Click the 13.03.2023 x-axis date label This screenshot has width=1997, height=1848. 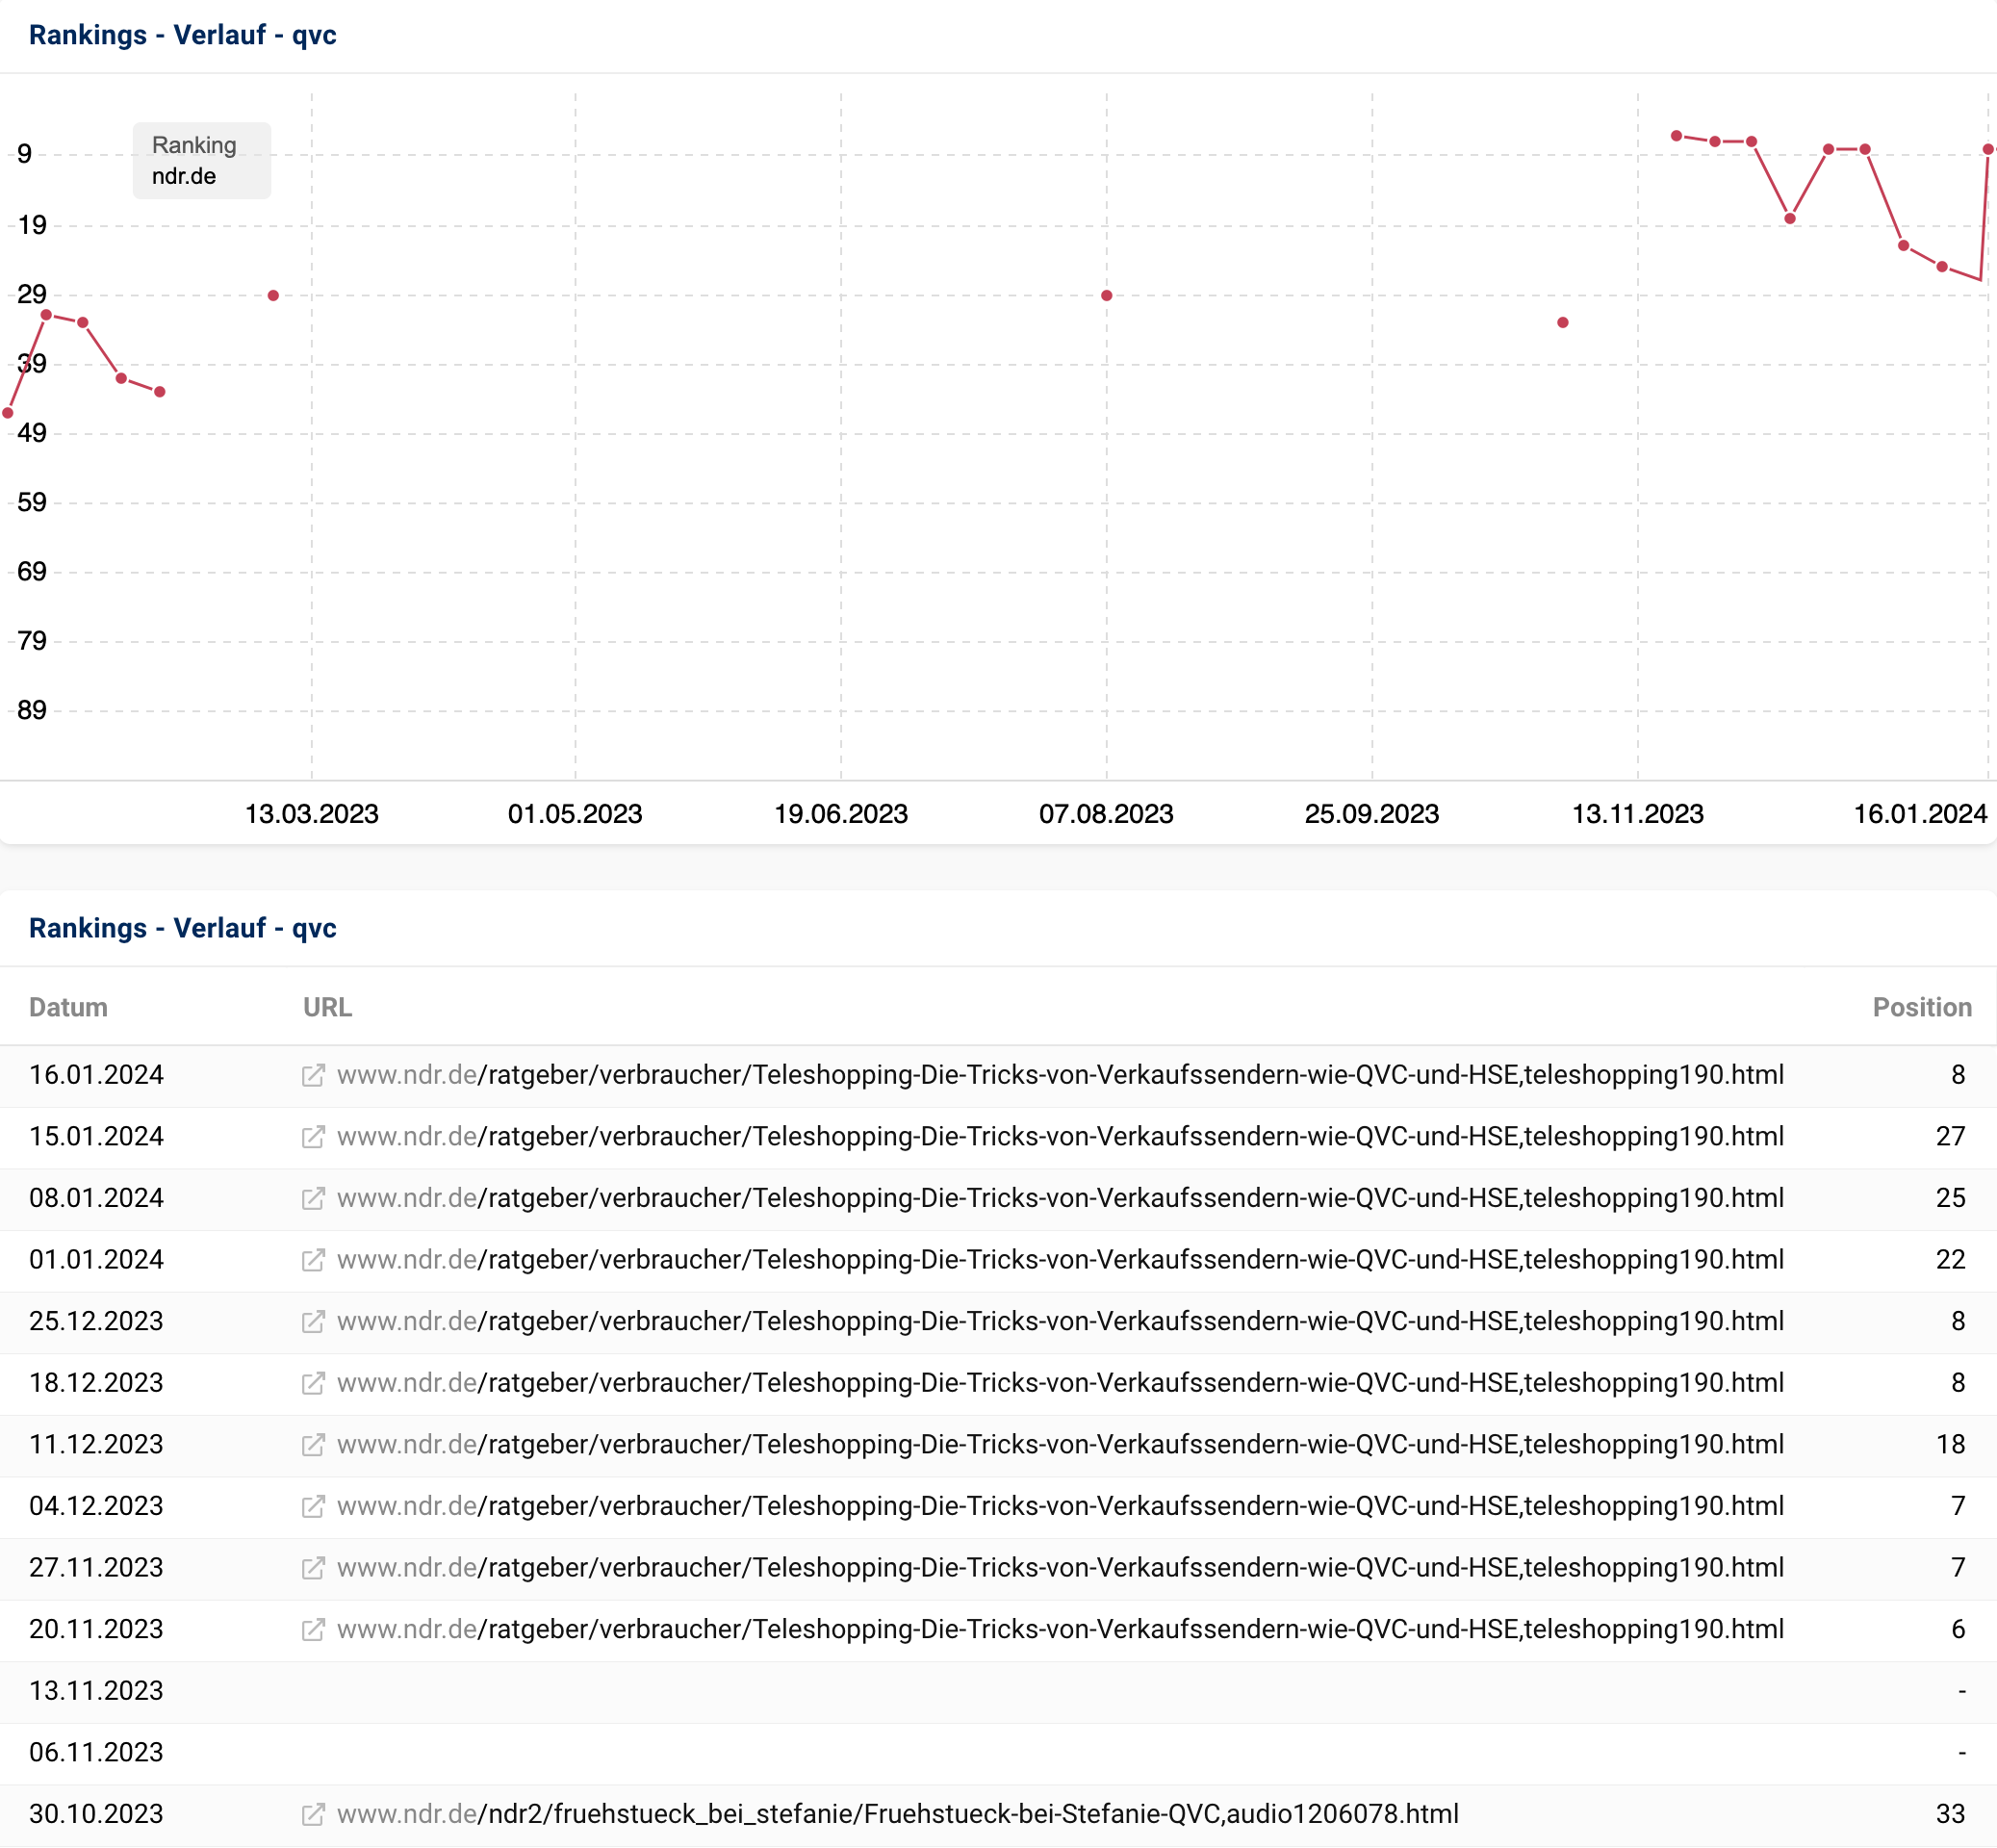[312, 814]
